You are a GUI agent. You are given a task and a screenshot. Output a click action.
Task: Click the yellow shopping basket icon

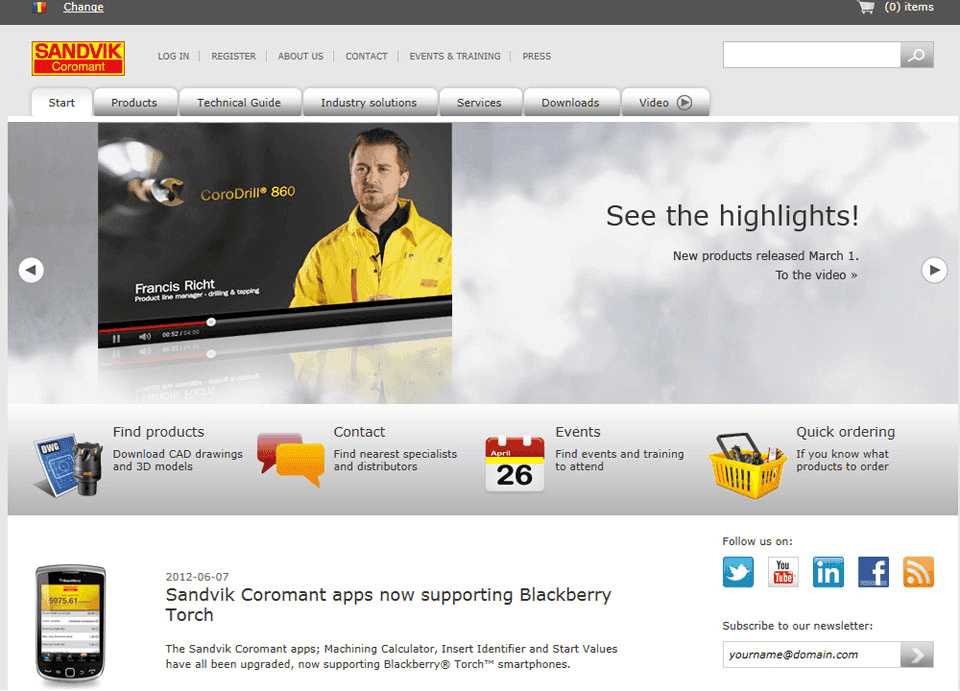click(x=747, y=466)
